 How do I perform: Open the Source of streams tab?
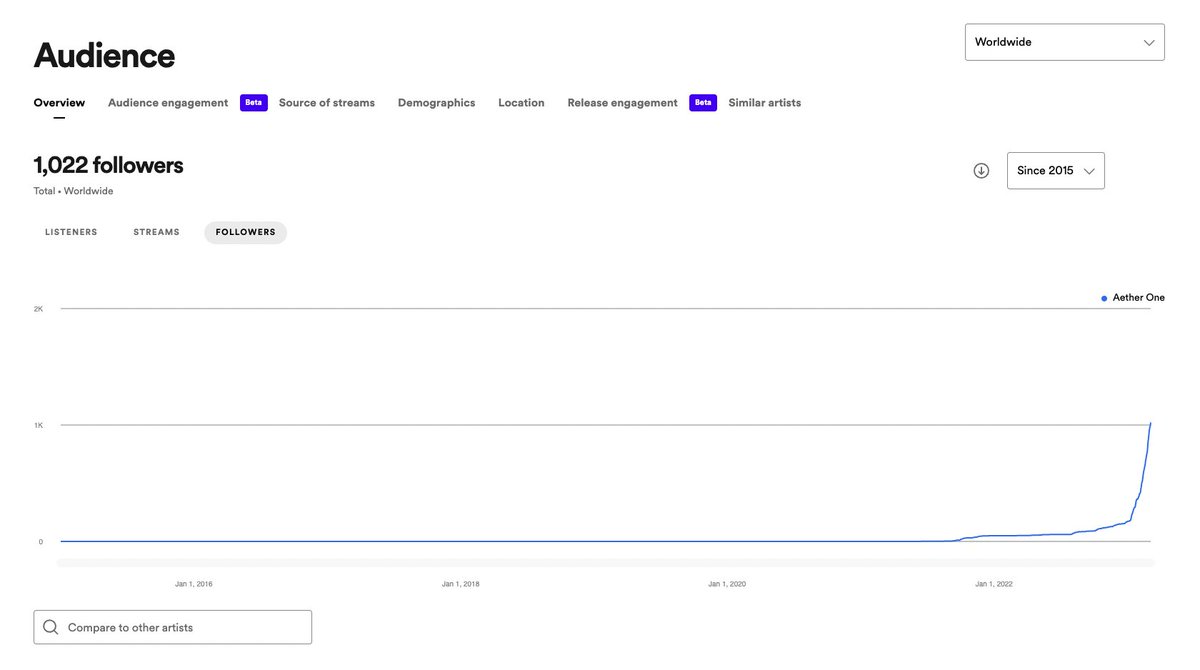coord(327,103)
